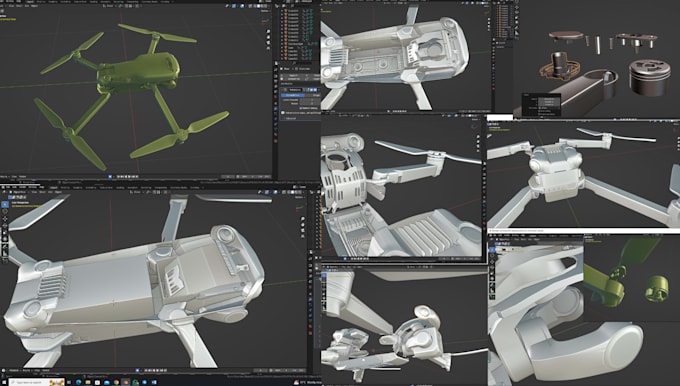Viewport: 680px width, 386px height.
Task: Select Catmull-Clark subdivision type button
Action: pos(293,95)
